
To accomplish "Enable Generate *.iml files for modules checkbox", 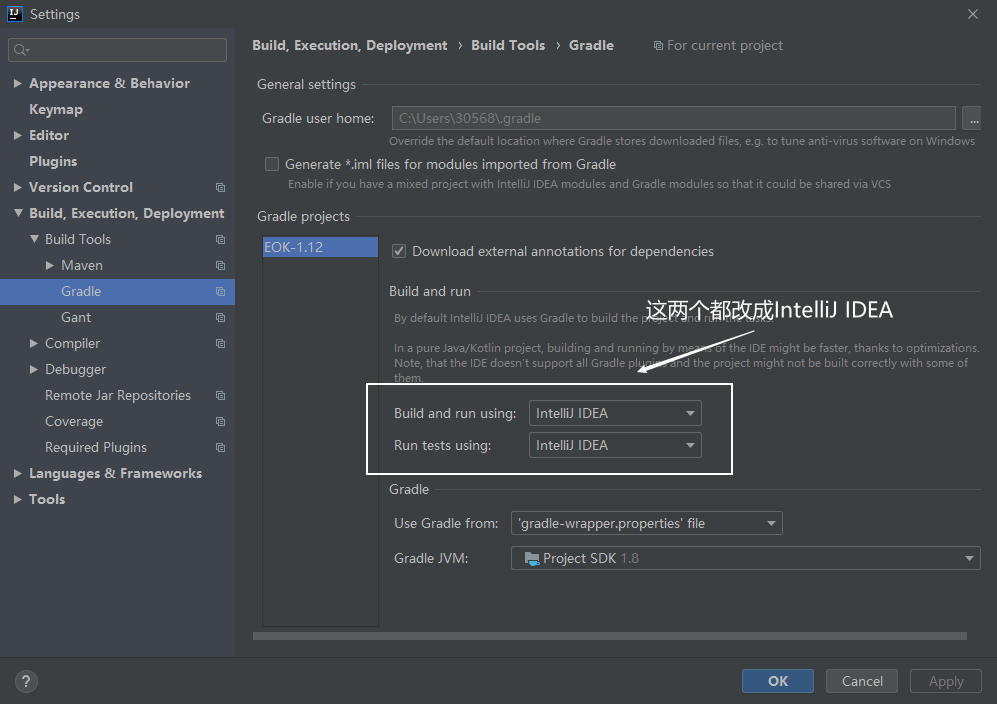I will [x=272, y=164].
